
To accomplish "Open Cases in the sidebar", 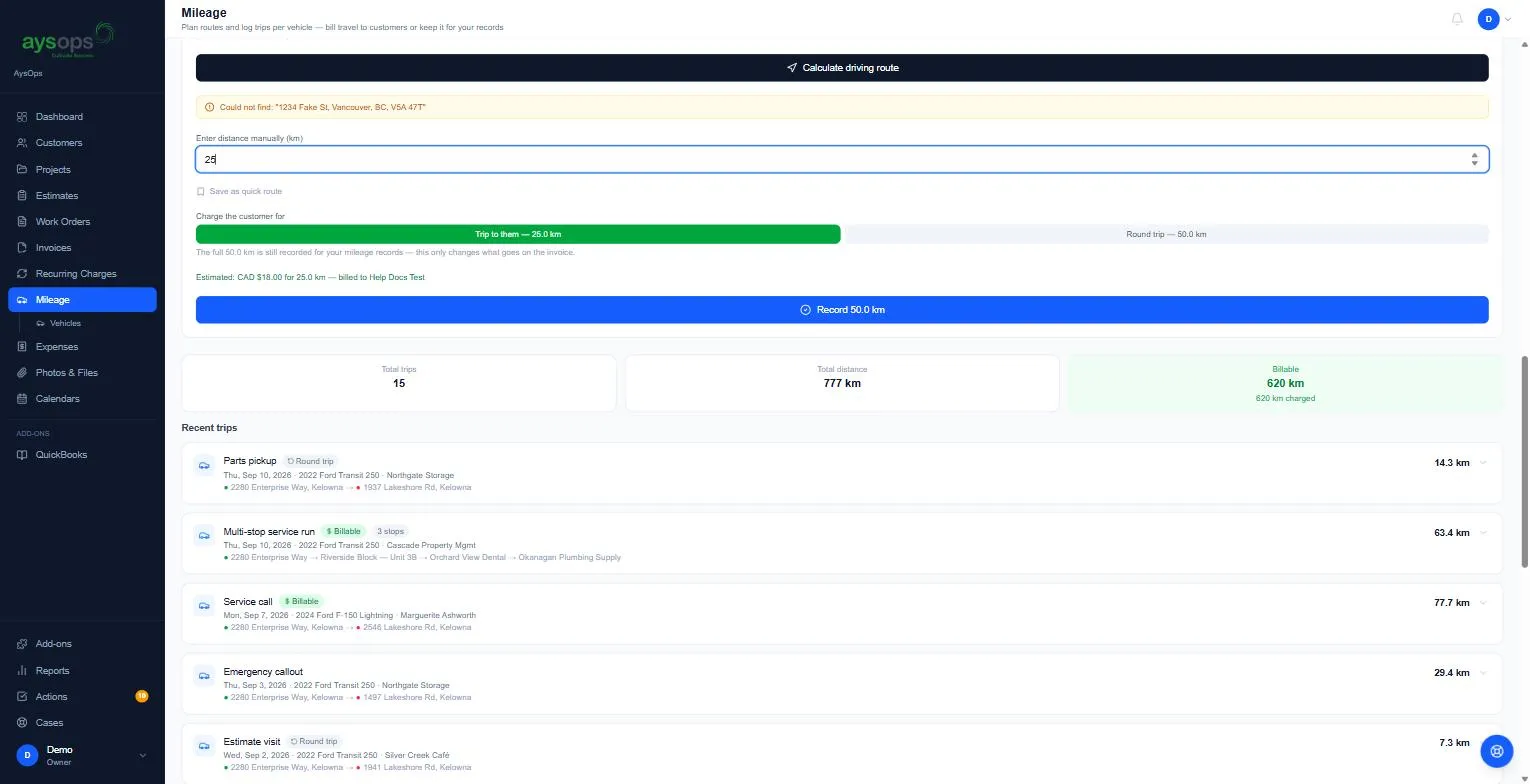I will tap(82, 723).
